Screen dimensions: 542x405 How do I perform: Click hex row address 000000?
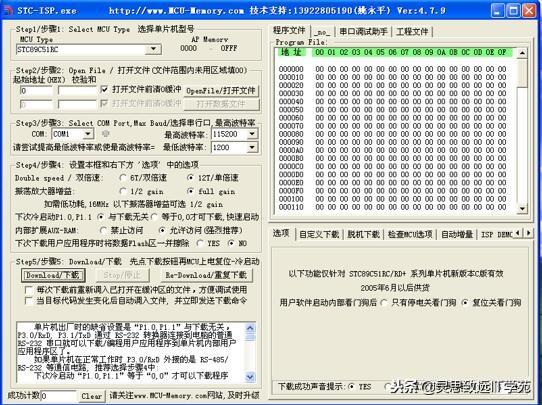click(291, 69)
